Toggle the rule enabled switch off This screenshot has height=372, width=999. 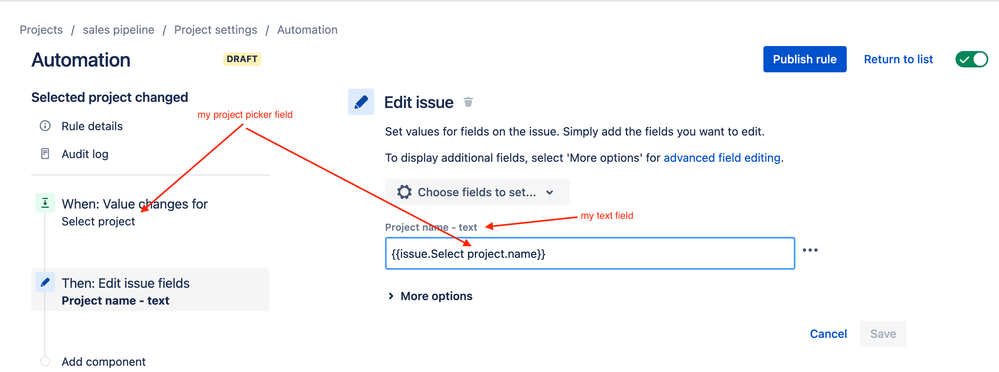point(972,59)
